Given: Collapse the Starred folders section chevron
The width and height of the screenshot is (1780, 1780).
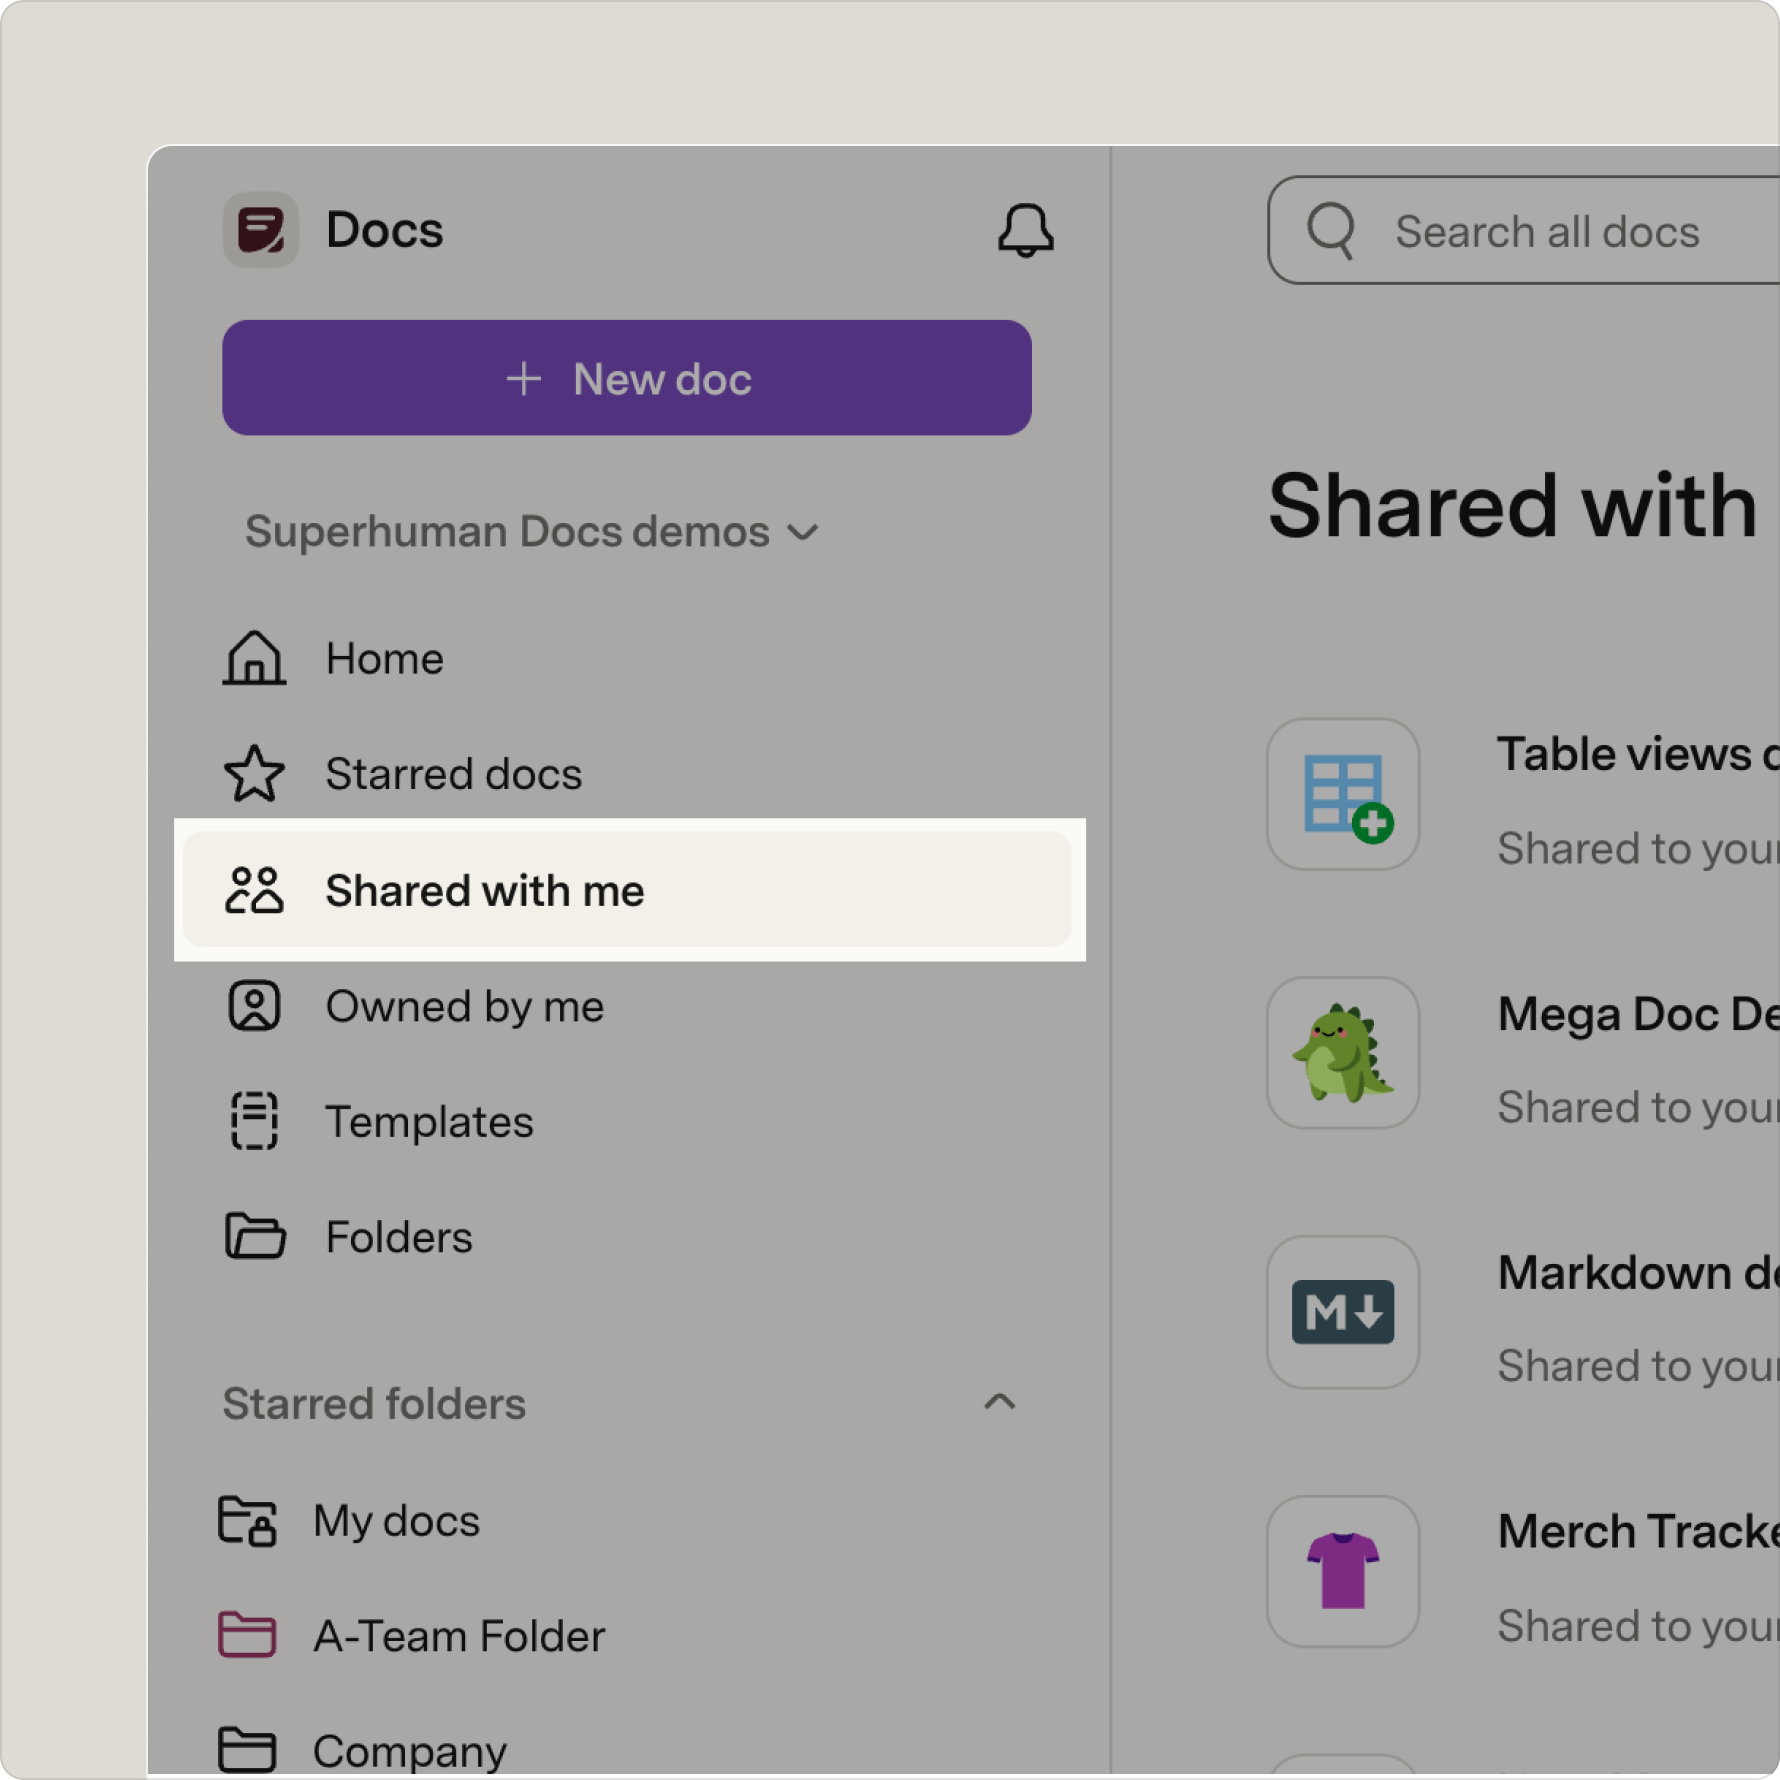Looking at the screenshot, I should 999,1402.
